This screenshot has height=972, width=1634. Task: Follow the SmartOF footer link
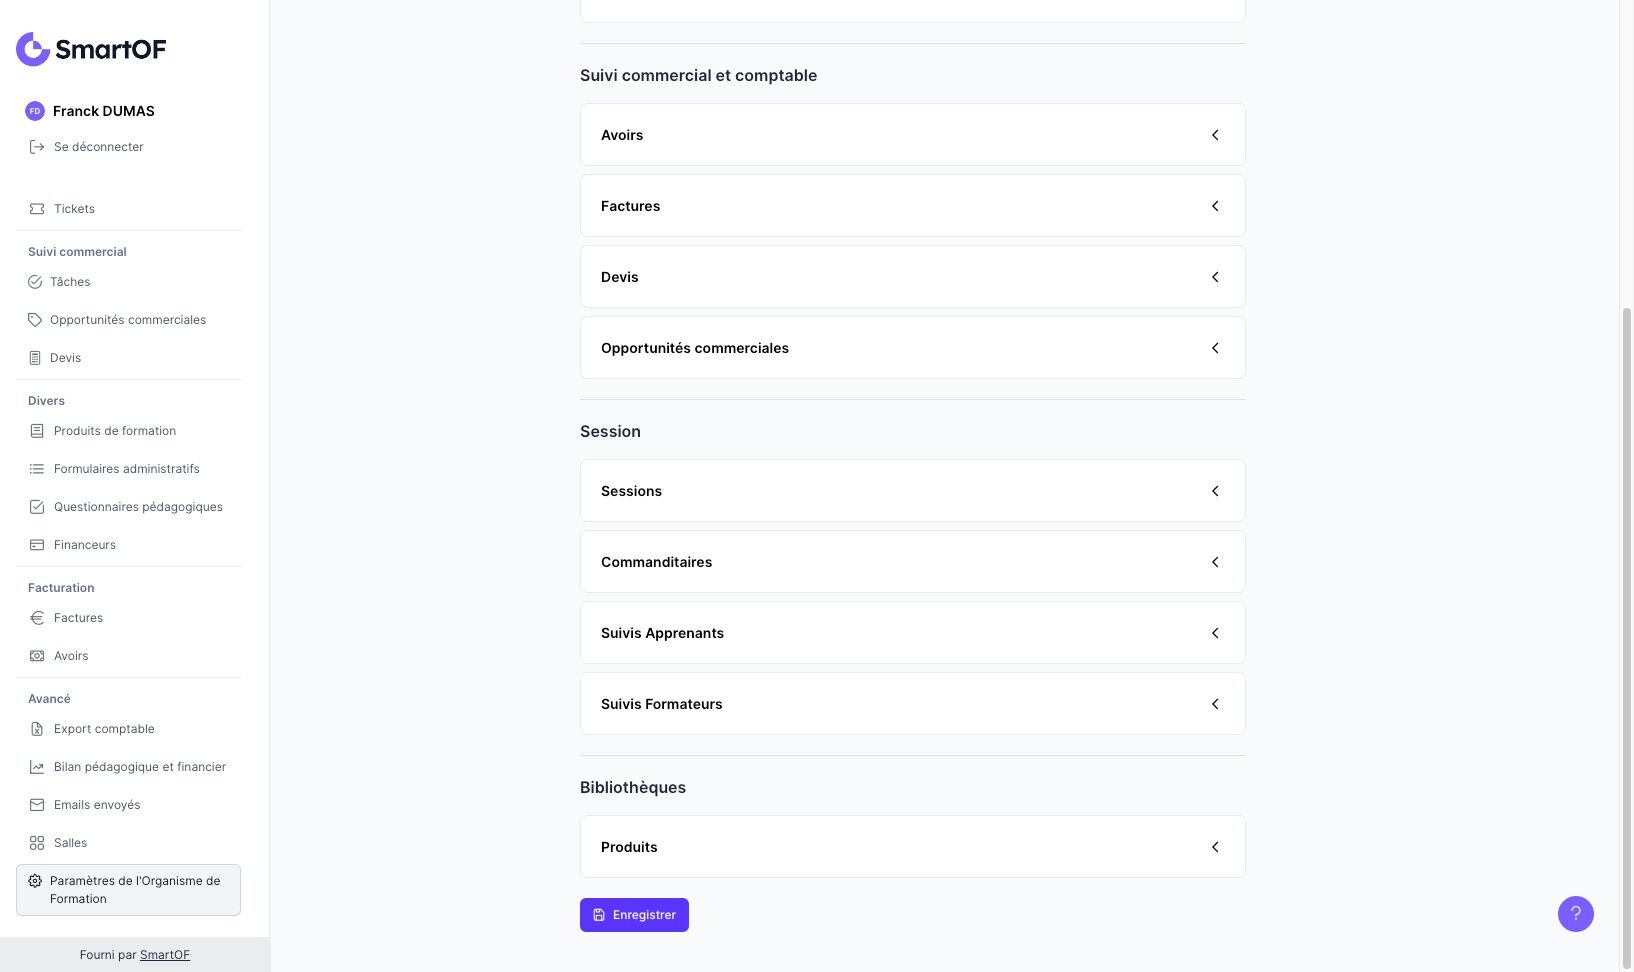click(165, 955)
